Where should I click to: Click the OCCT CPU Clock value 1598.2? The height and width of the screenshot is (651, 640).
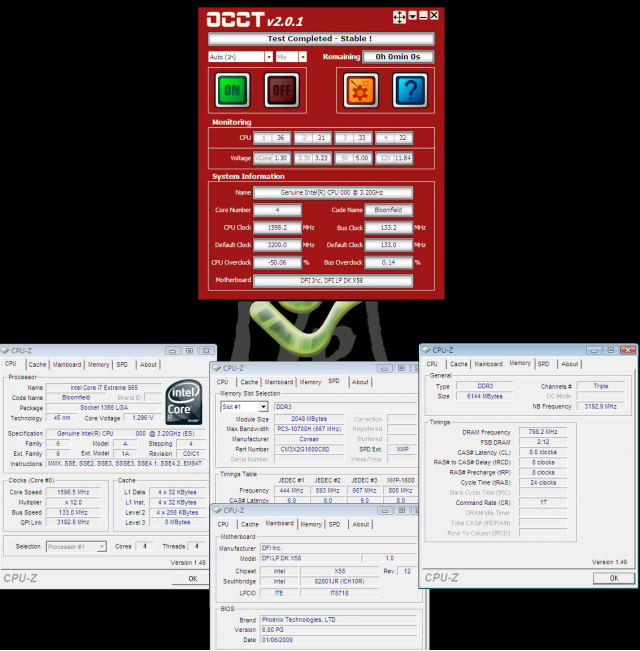tap(277, 228)
